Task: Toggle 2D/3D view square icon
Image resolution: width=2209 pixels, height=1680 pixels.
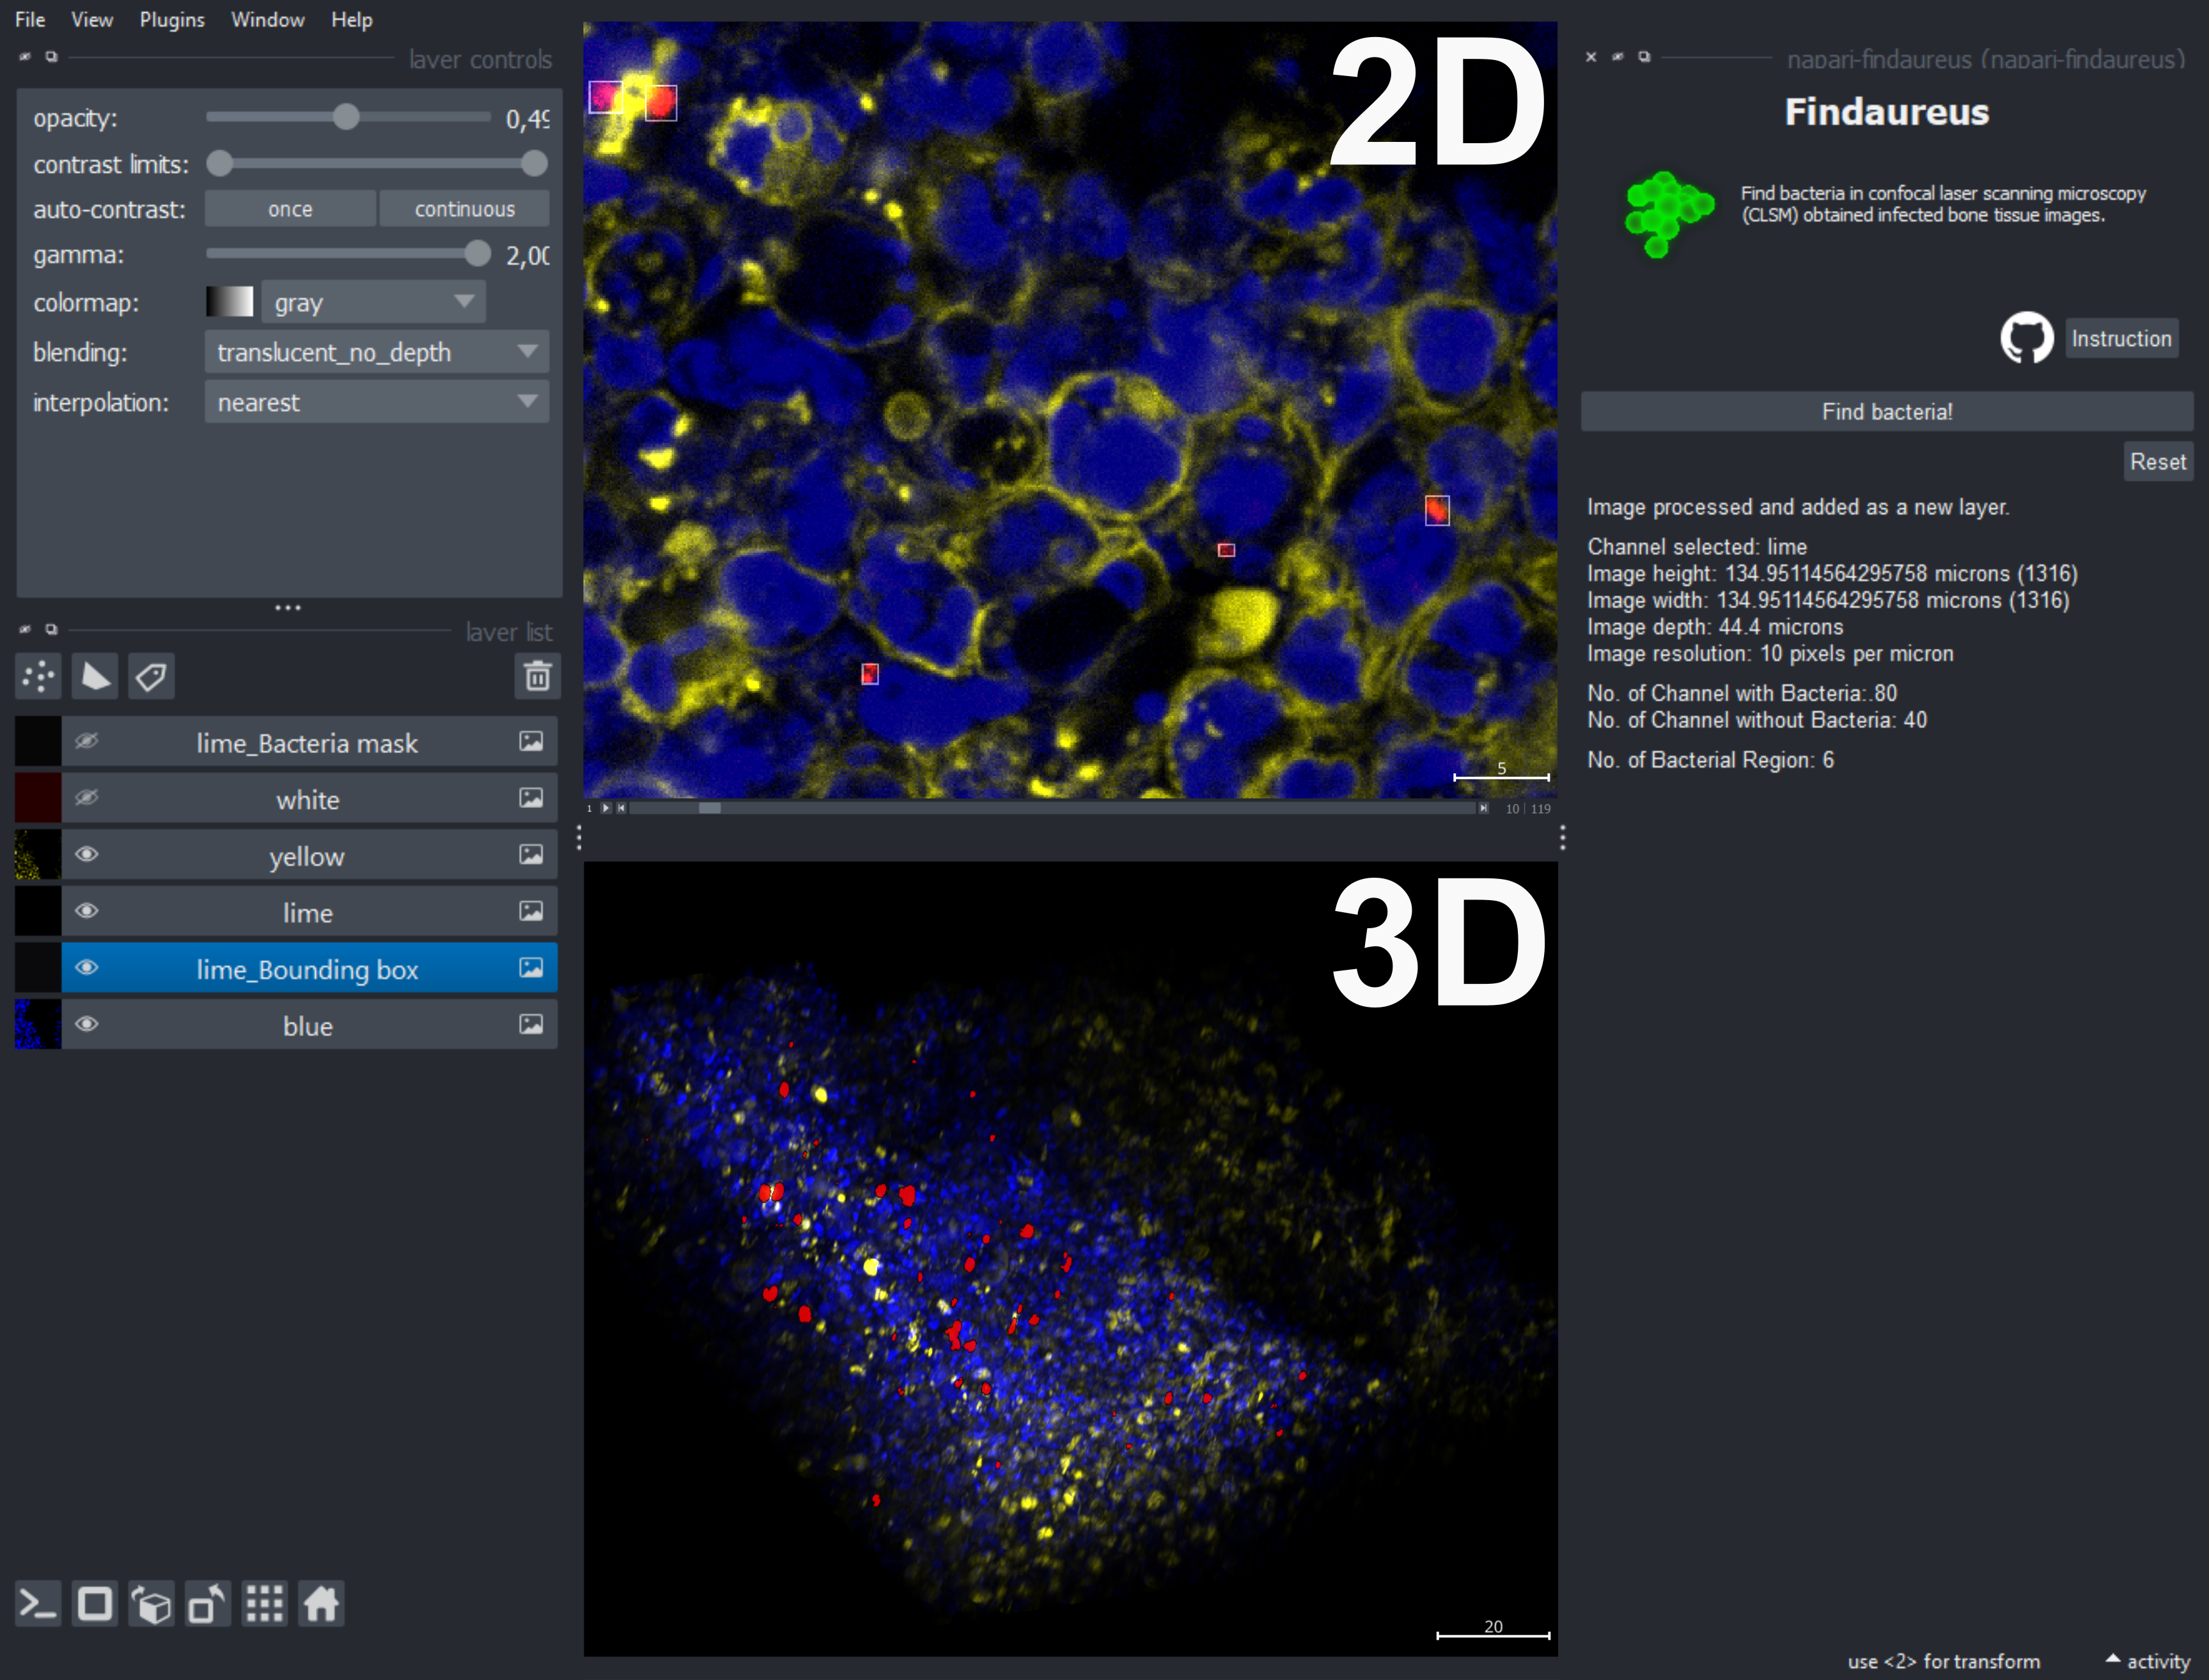Action: [x=95, y=1604]
